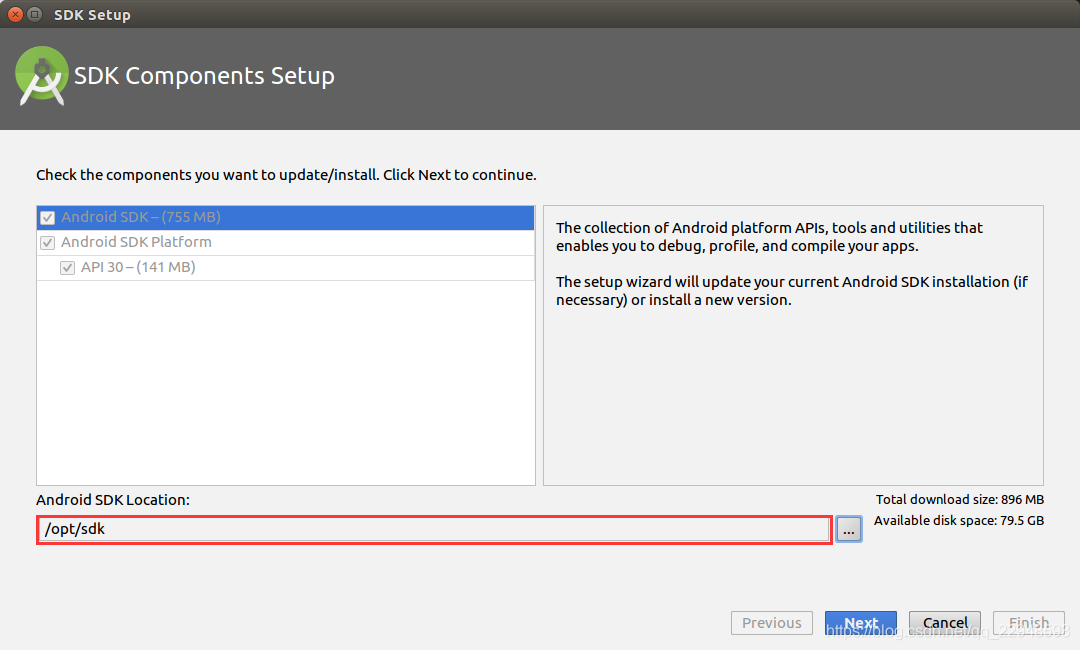
Task: Click the Android SDK Location label
Action: (113, 501)
